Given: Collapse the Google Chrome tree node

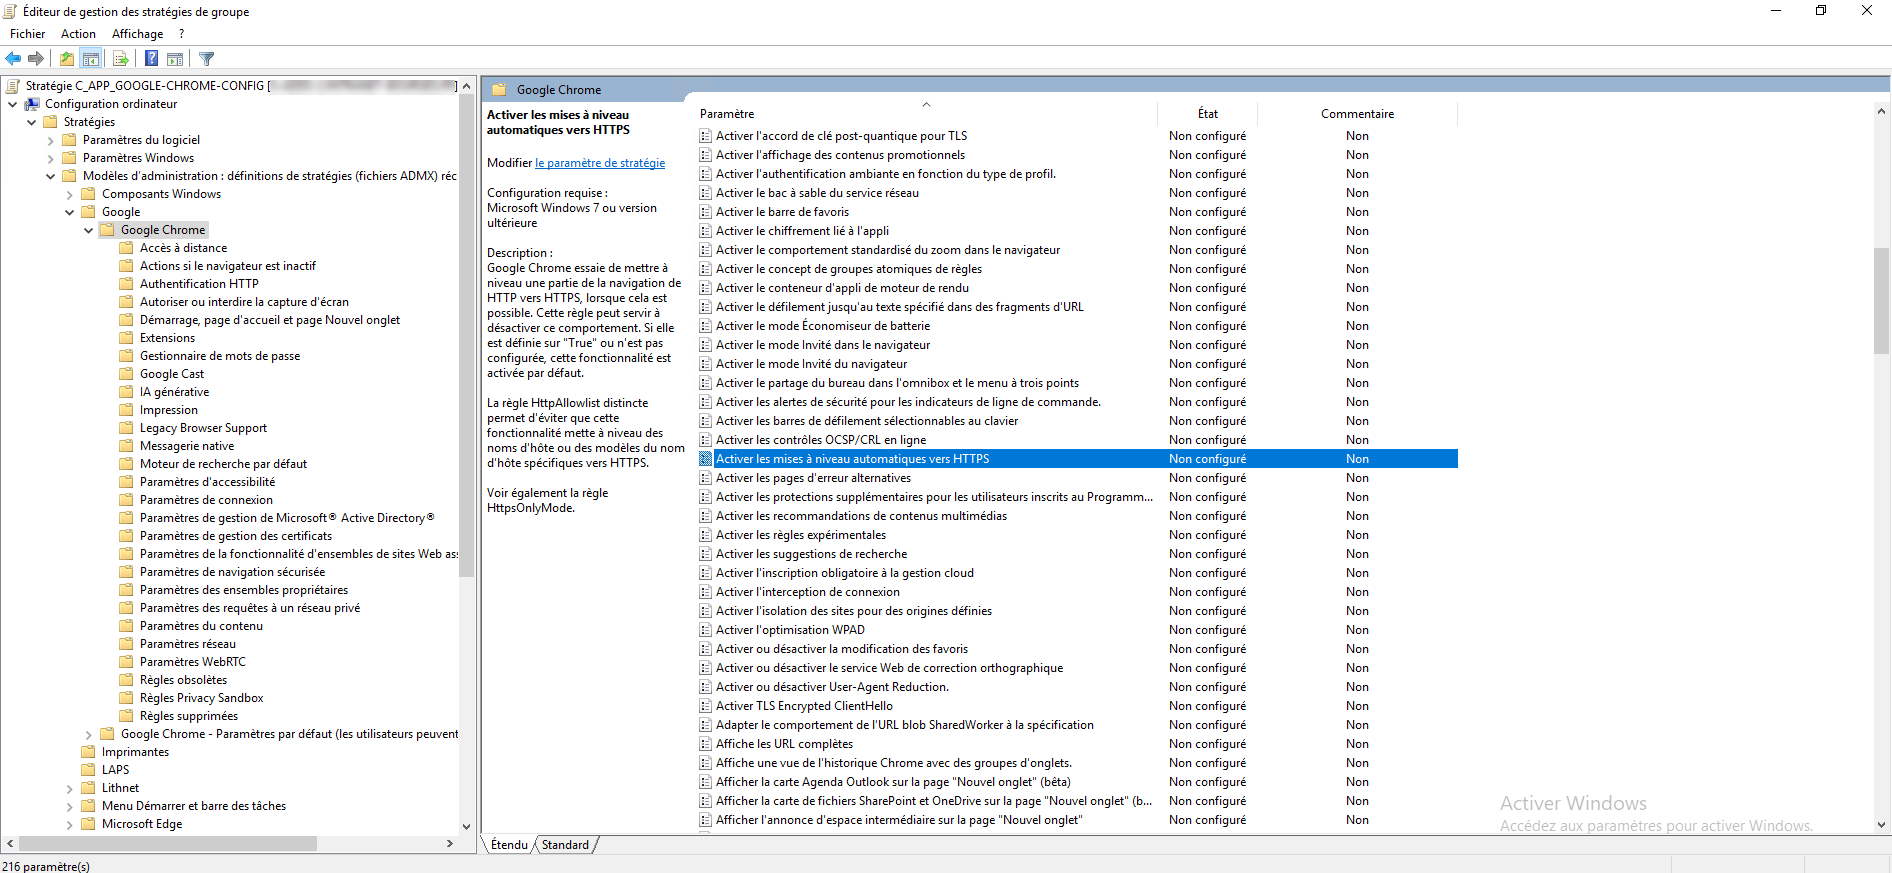Looking at the screenshot, I should 88,230.
